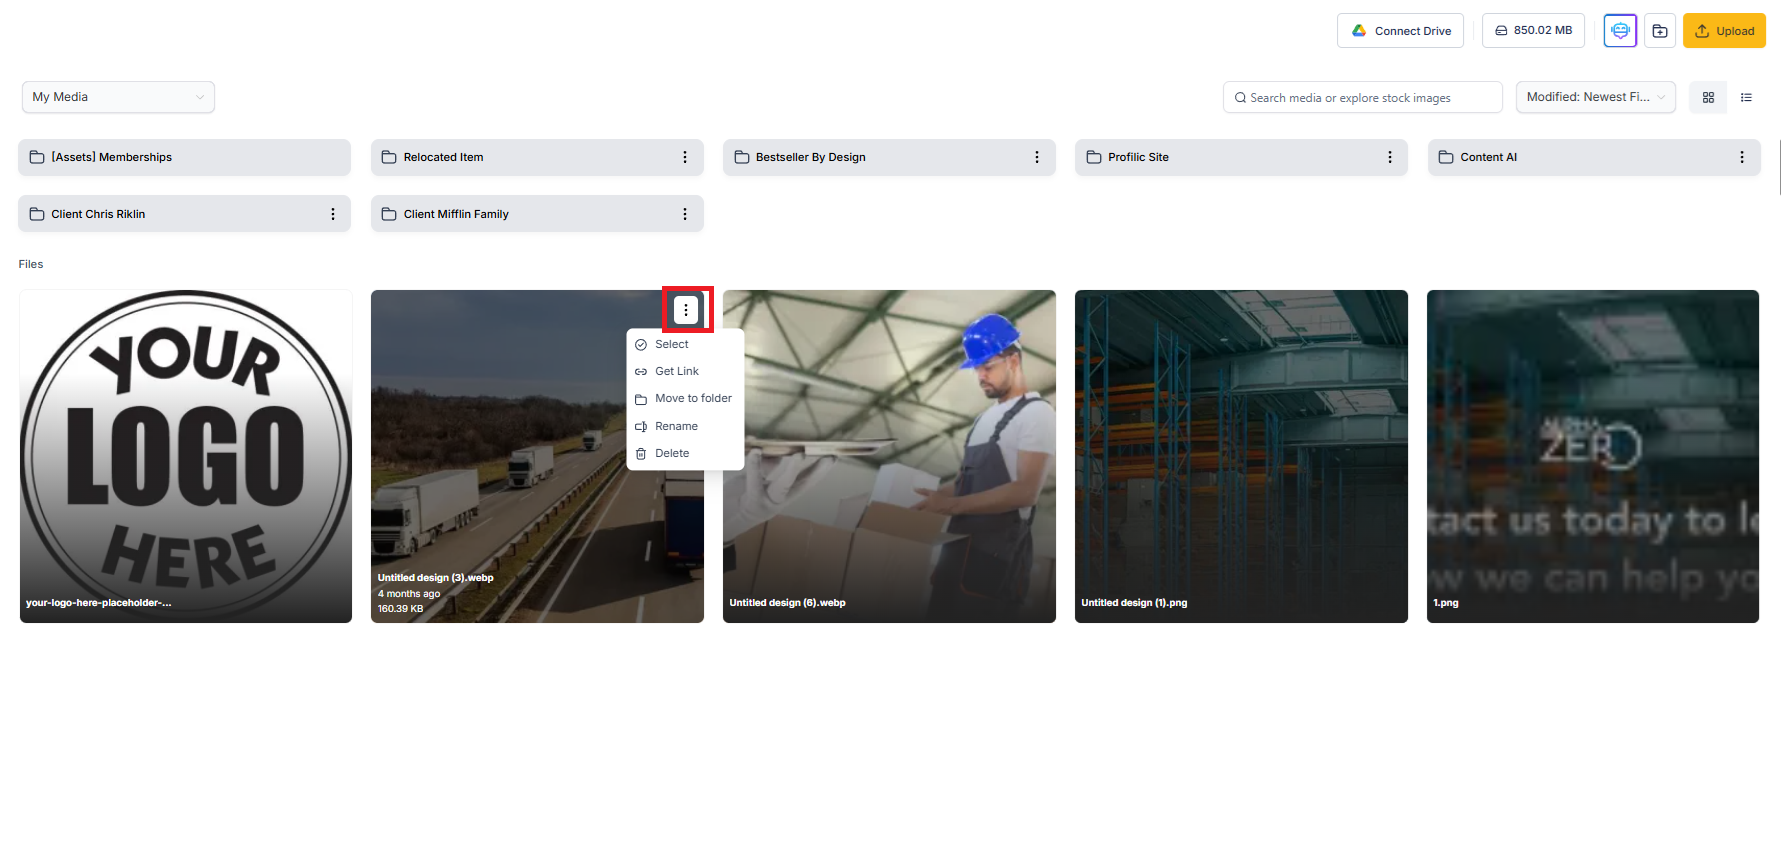Image resolution: width=1781 pixels, height=853 pixels.
Task: Choose Move to folder from the menu
Action: click(x=685, y=398)
